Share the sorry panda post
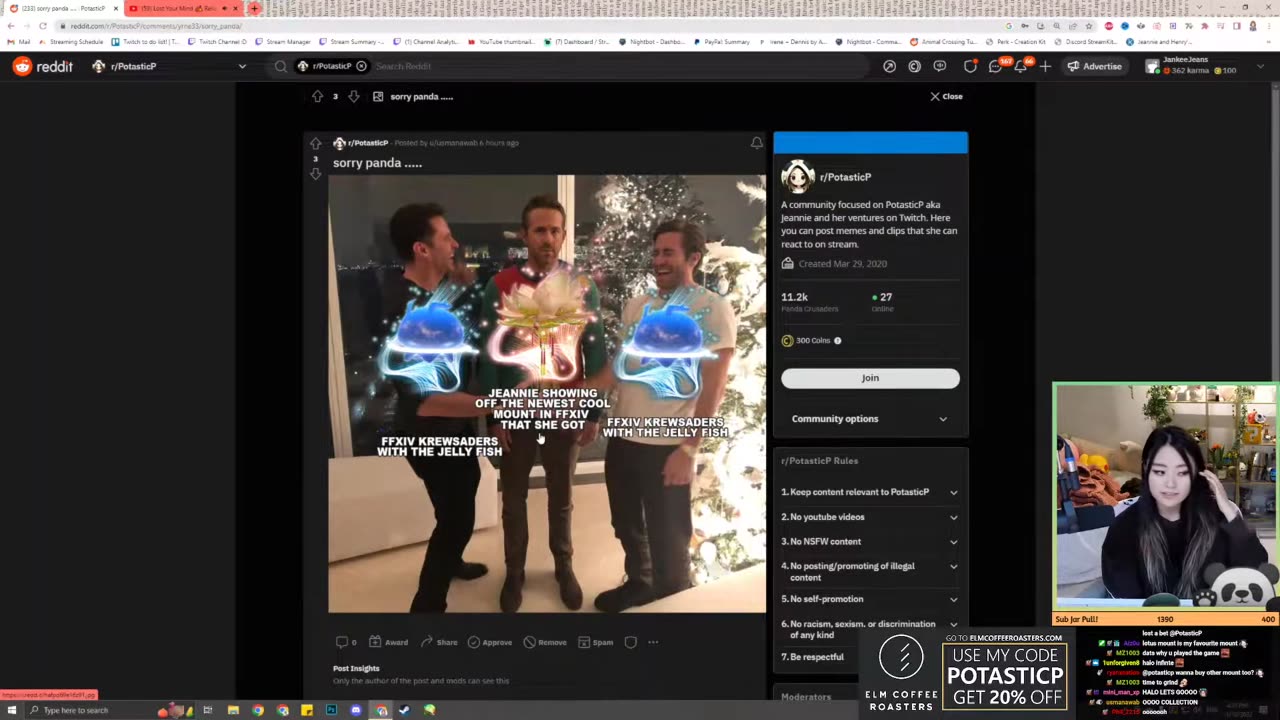The height and width of the screenshot is (720, 1280). pyautogui.click(x=439, y=642)
